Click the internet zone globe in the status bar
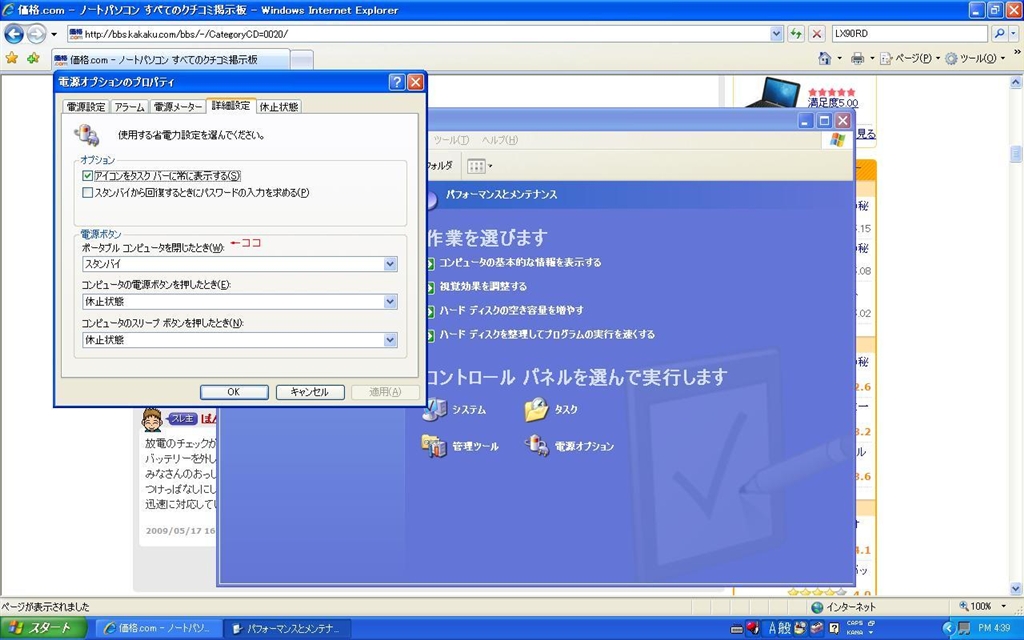 [817, 607]
